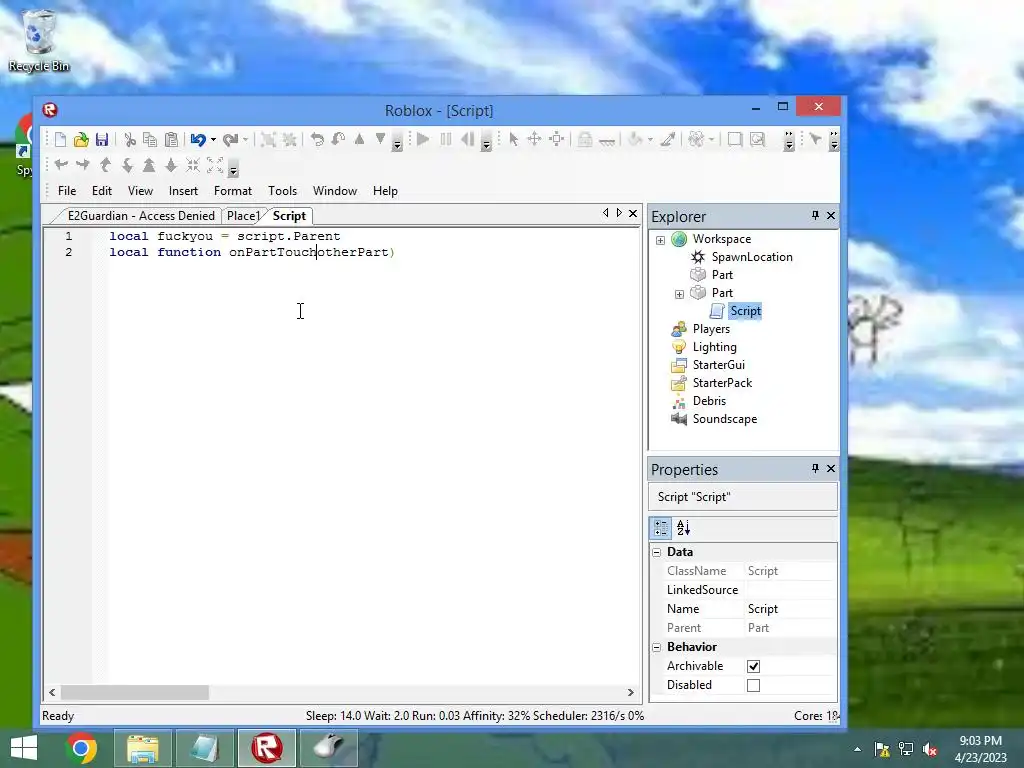Click the Paint bucket fill icon

pyautogui.click(x=635, y=139)
